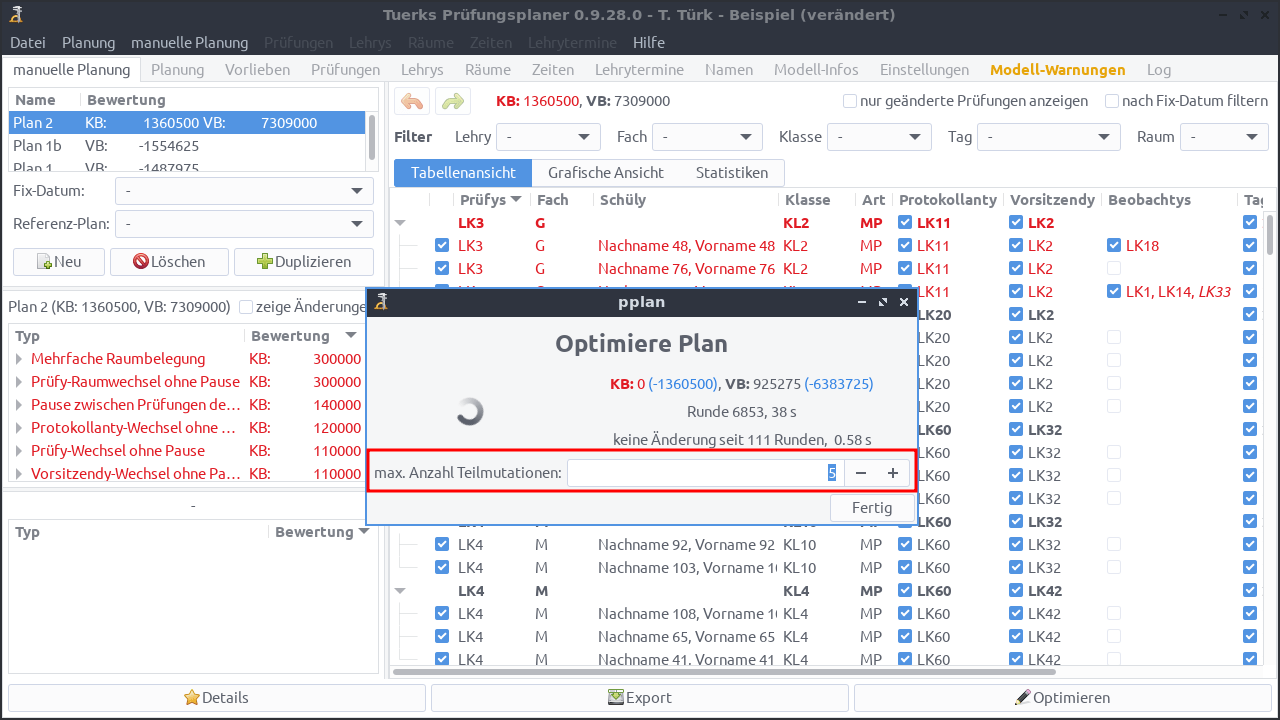Screen dimensions: 1280x720
Task: Switch to the Modell-Warnungen tab
Action: click(1057, 70)
